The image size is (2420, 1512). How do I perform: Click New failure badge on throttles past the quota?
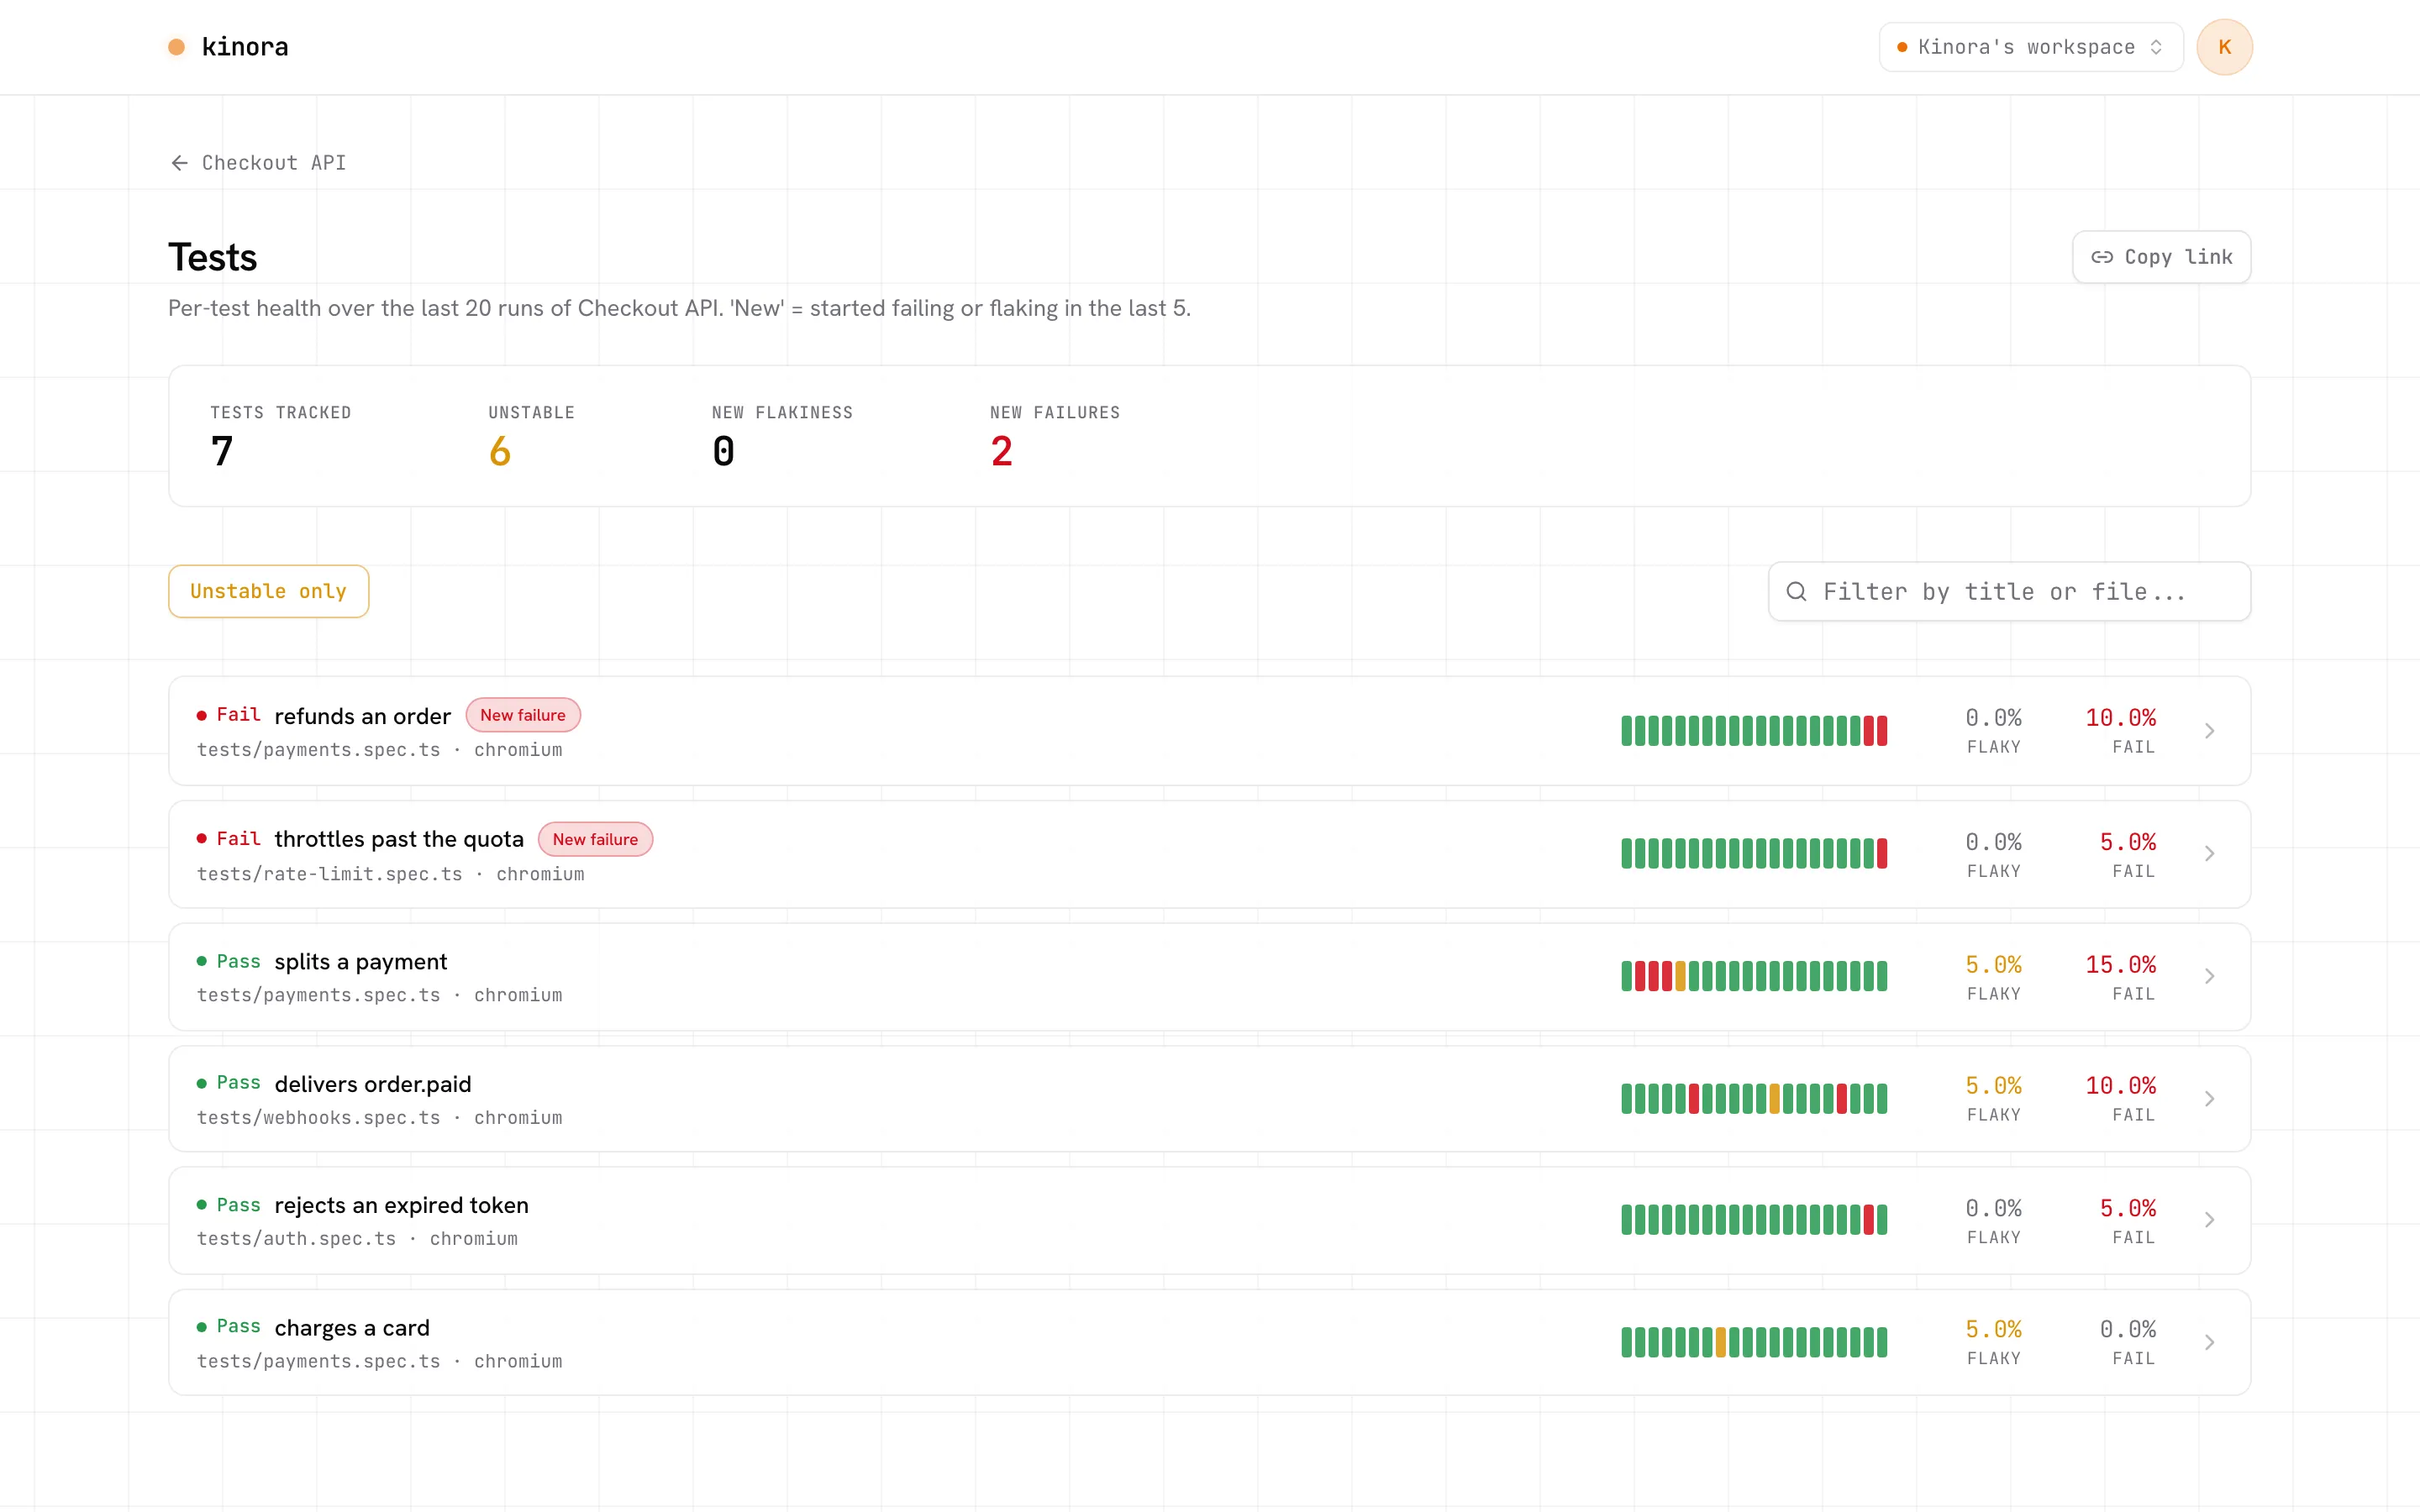[595, 839]
